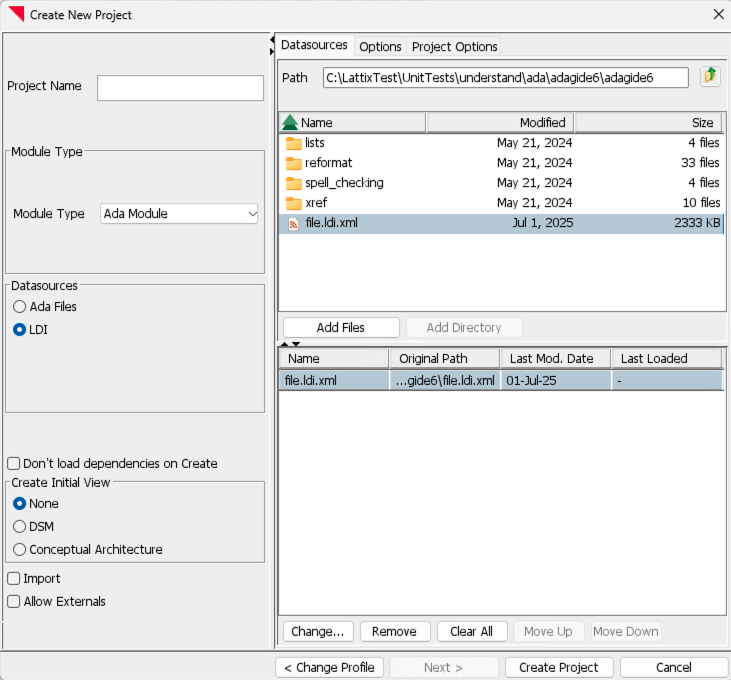Select the xref folder row

coord(501,203)
